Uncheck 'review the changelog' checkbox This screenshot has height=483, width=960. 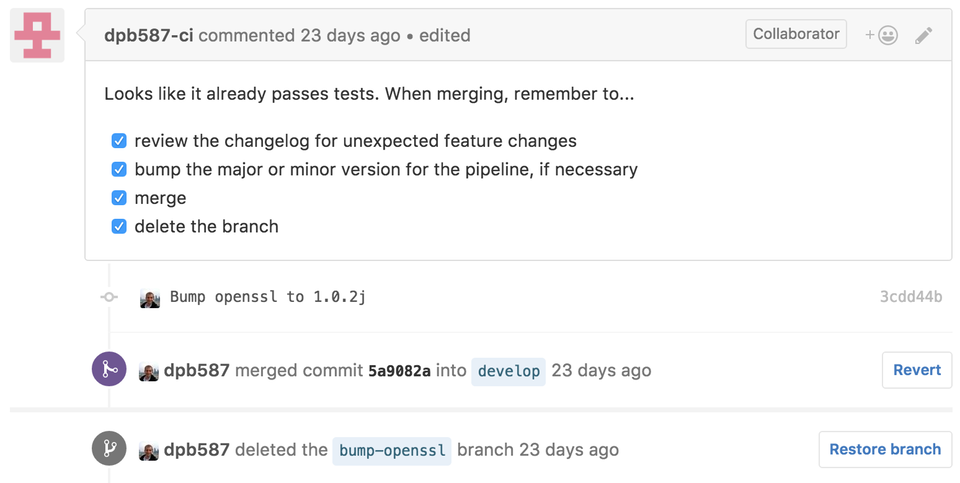[x=119, y=141]
